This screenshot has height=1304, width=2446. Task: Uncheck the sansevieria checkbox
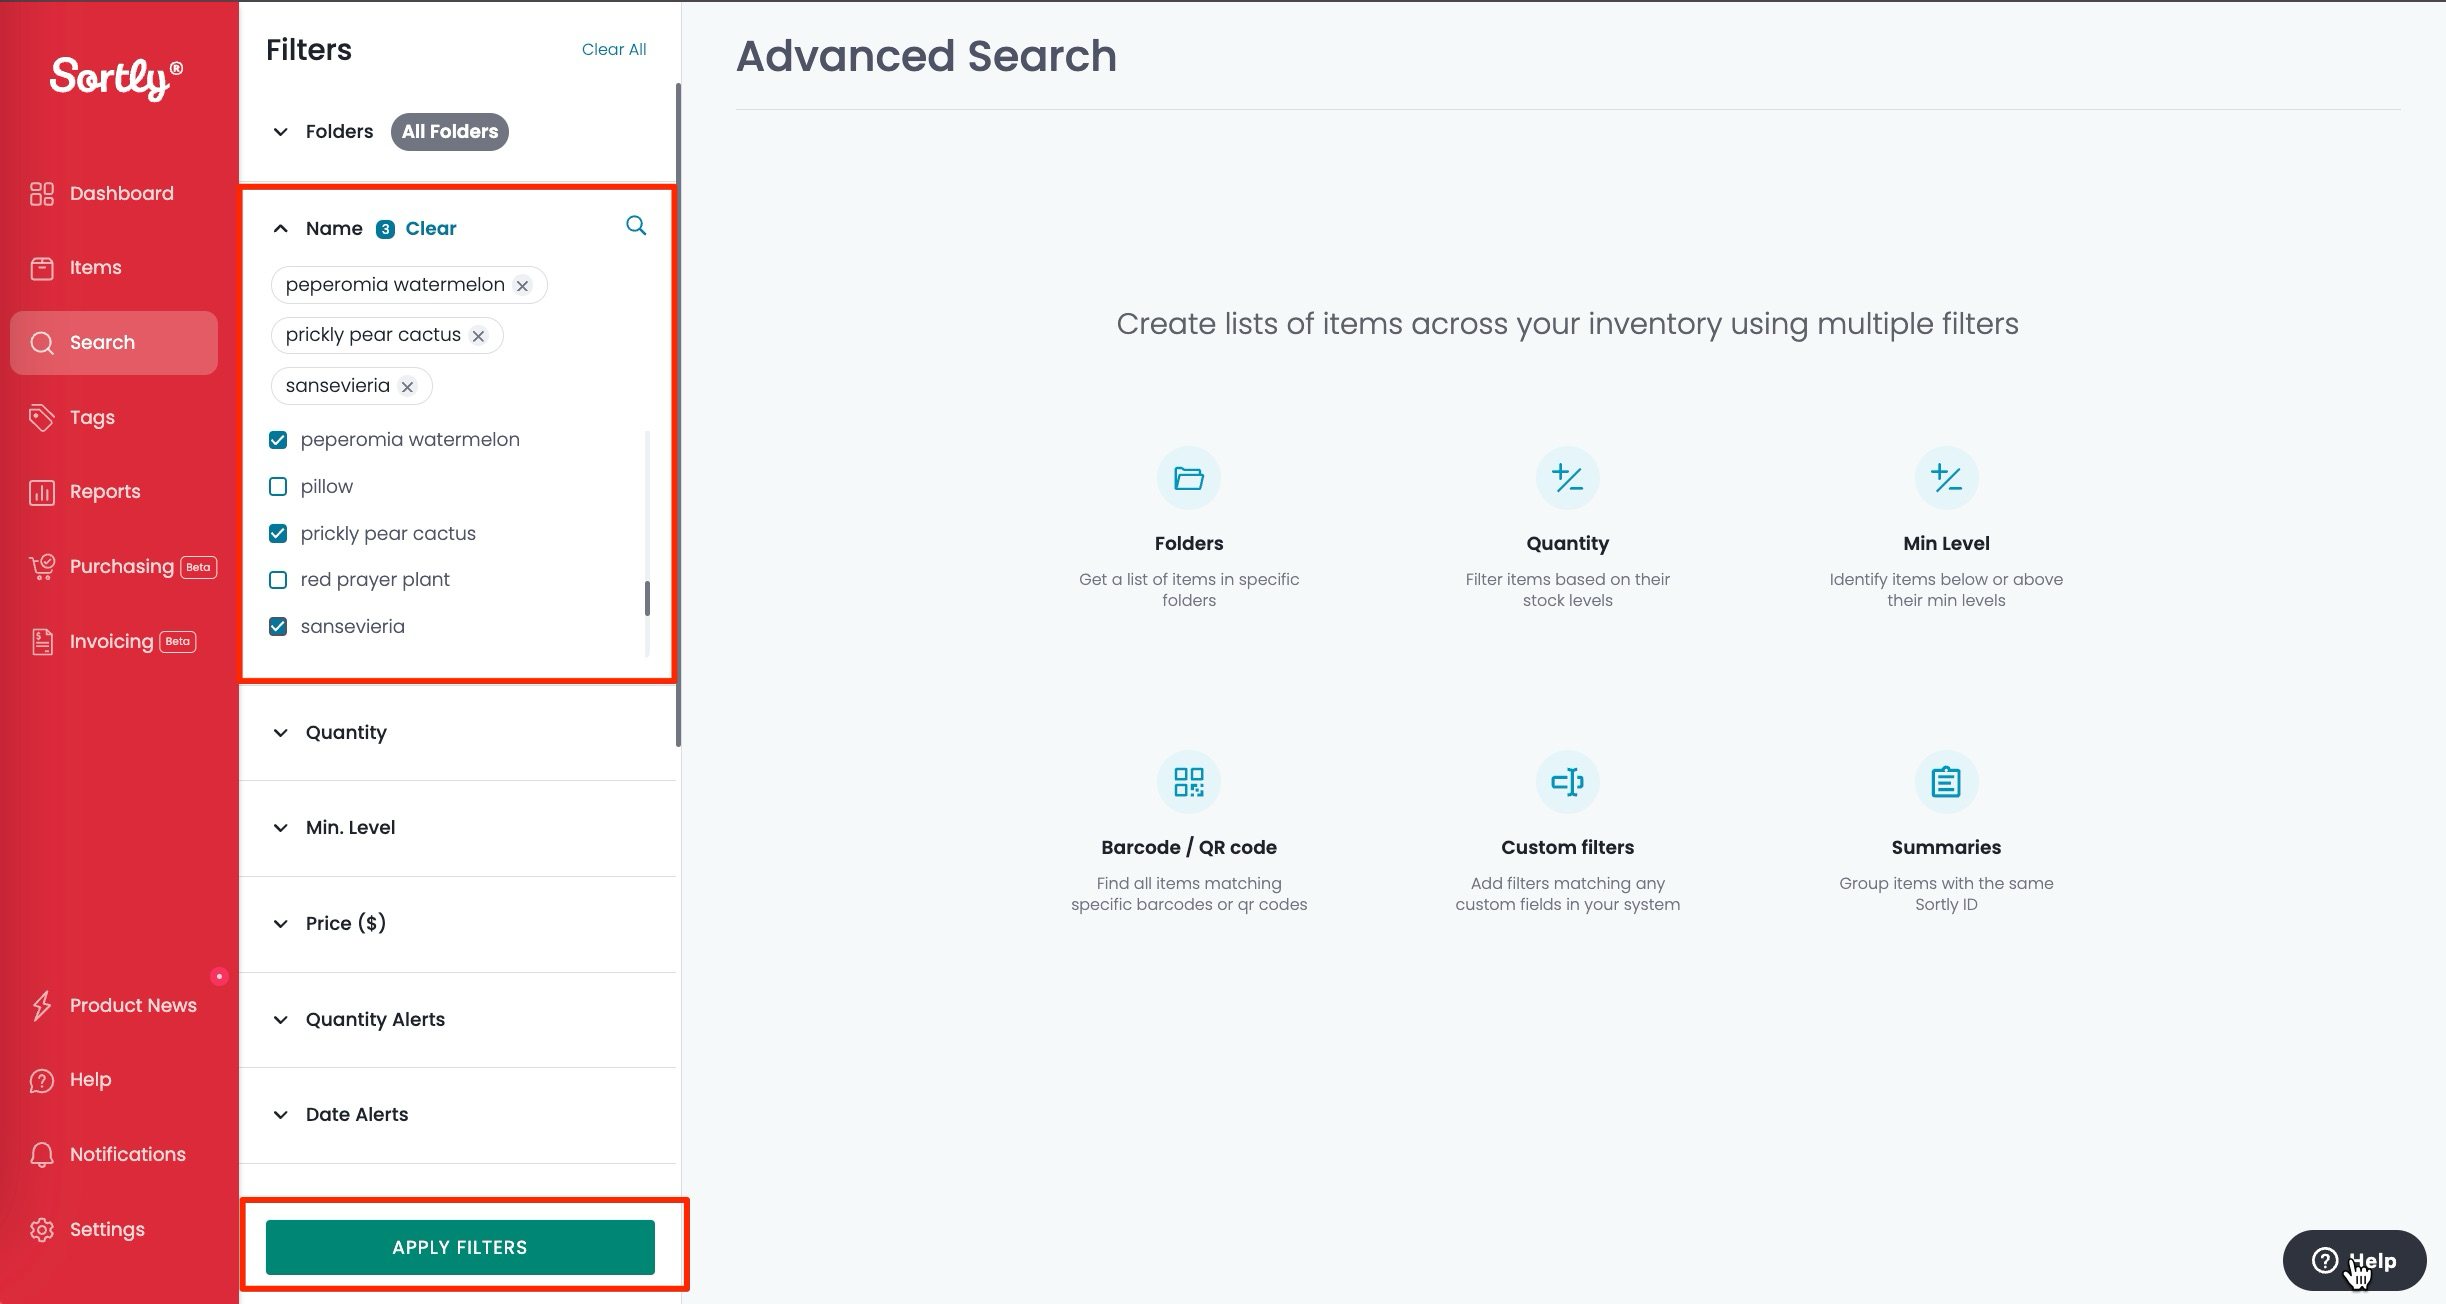pos(278,627)
